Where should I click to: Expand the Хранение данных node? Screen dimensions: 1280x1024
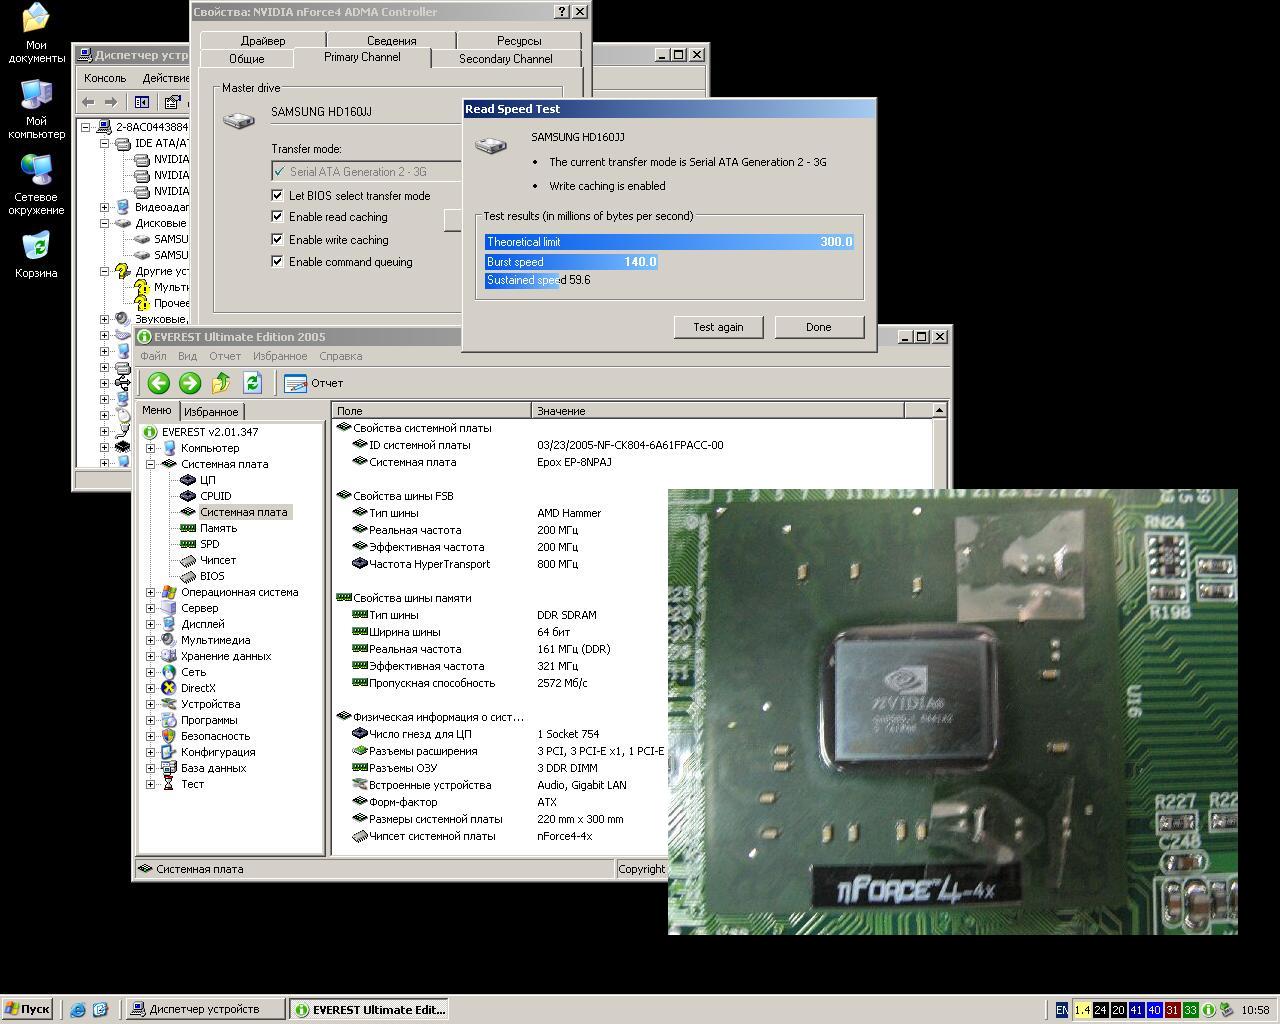151,656
